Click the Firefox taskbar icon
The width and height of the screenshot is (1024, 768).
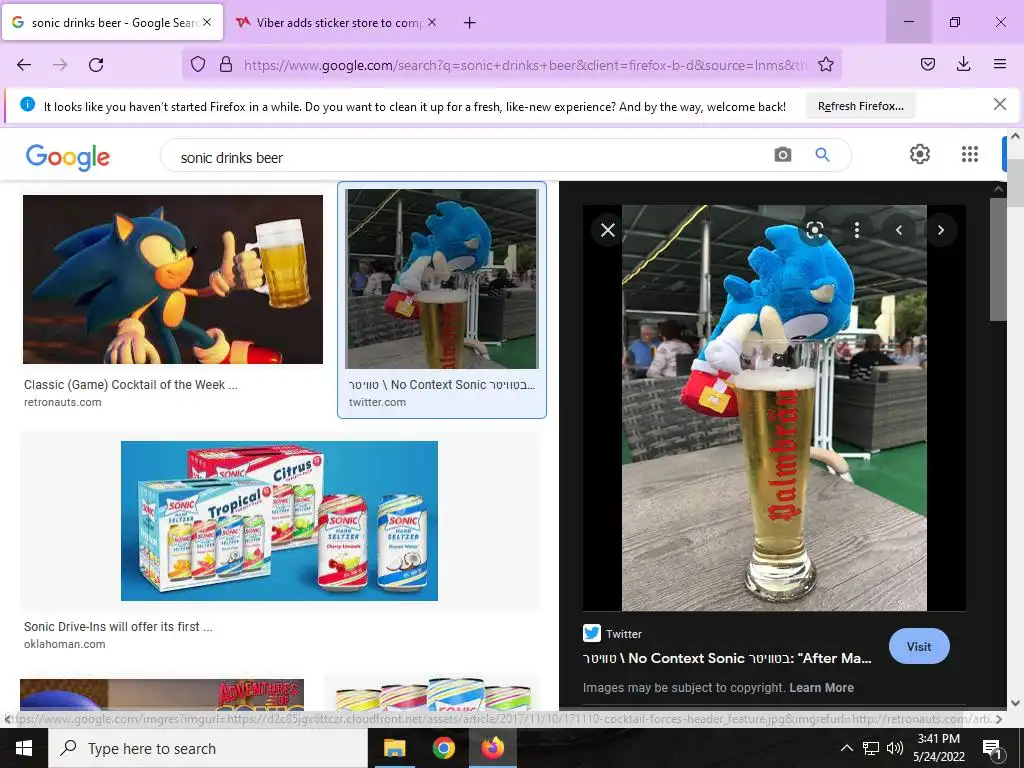pos(493,748)
